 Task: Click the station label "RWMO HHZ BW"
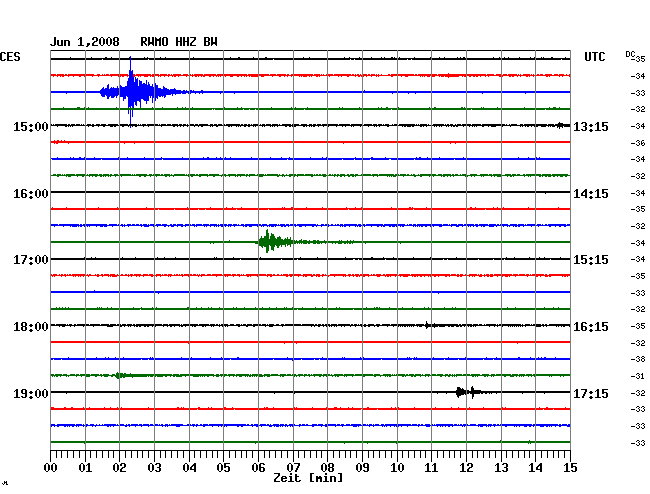[x=179, y=42]
